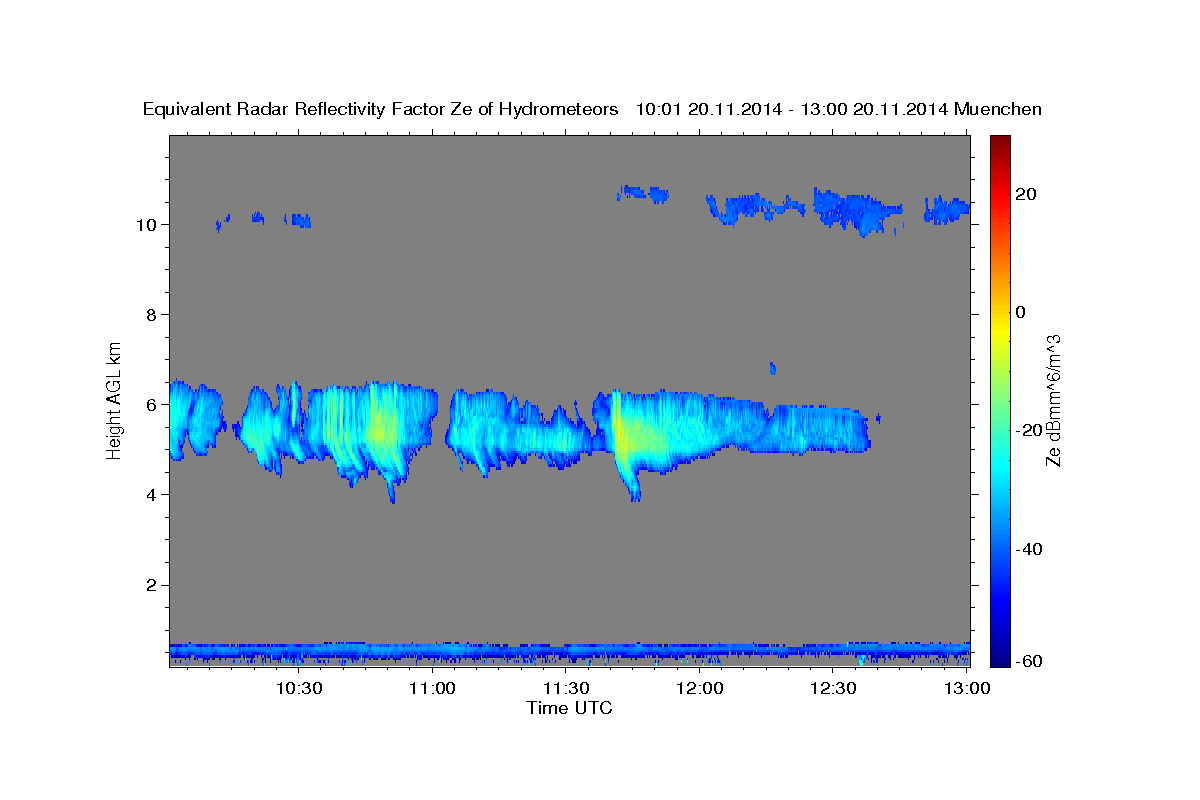Image resolution: width=1200 pixels, height=800 pixels.
Task: Click the high cirrus cloud echo near 12:30
Action: tap(857, 210)
